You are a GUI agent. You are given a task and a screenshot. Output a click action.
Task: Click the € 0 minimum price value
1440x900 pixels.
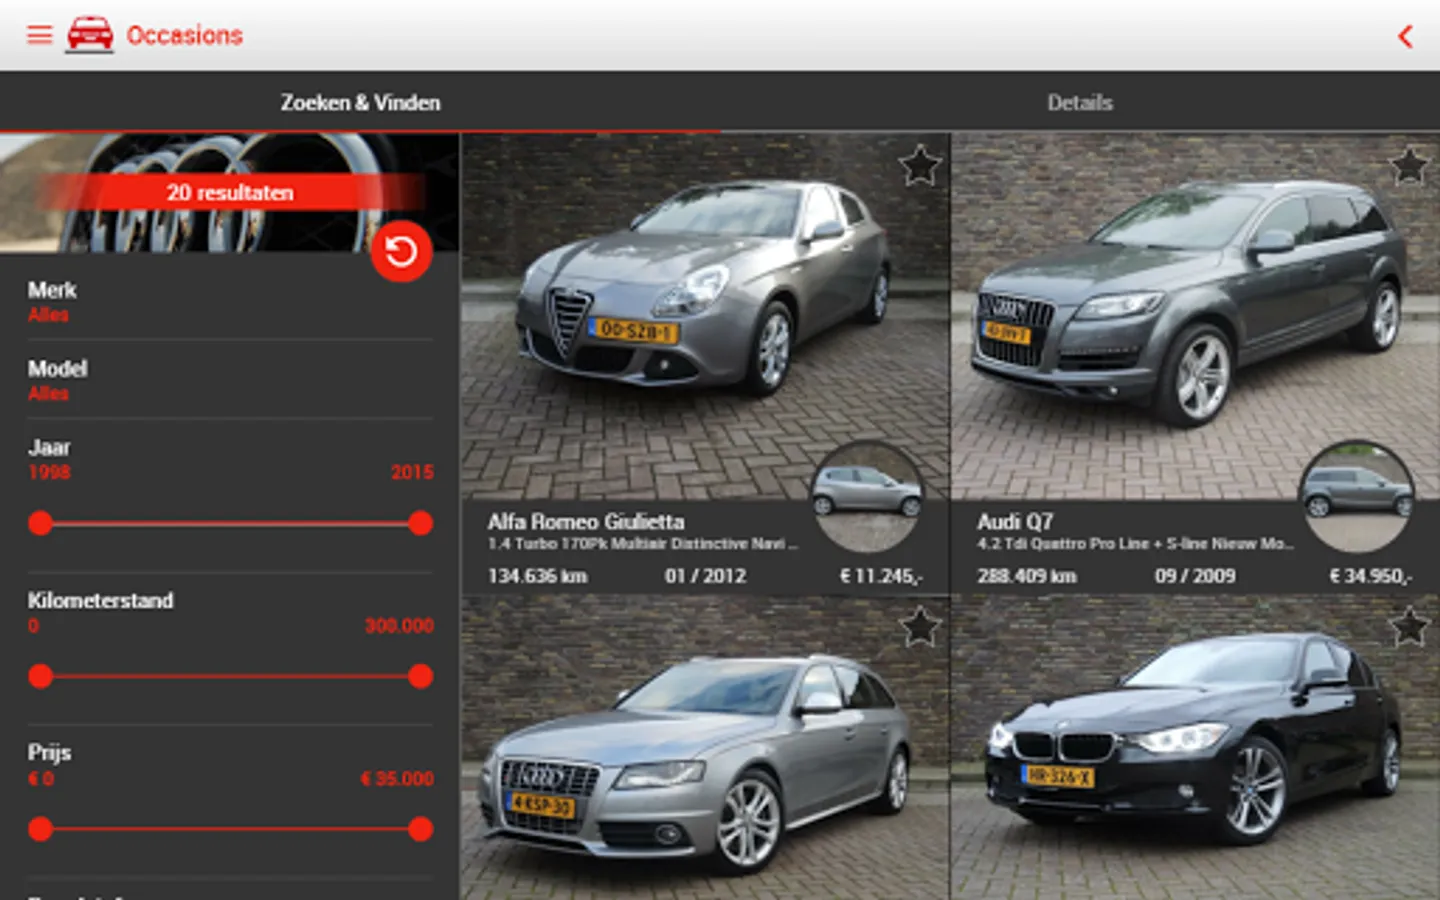(x=41, y=778)
